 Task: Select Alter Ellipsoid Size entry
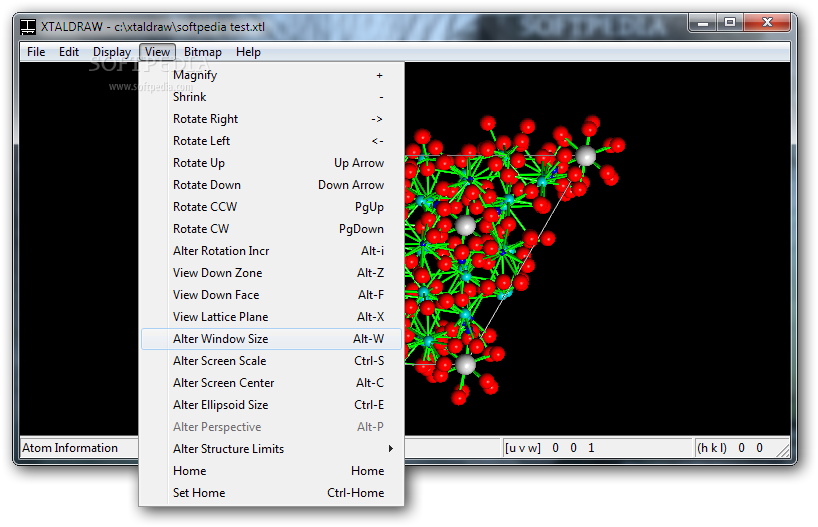(271, 405)
